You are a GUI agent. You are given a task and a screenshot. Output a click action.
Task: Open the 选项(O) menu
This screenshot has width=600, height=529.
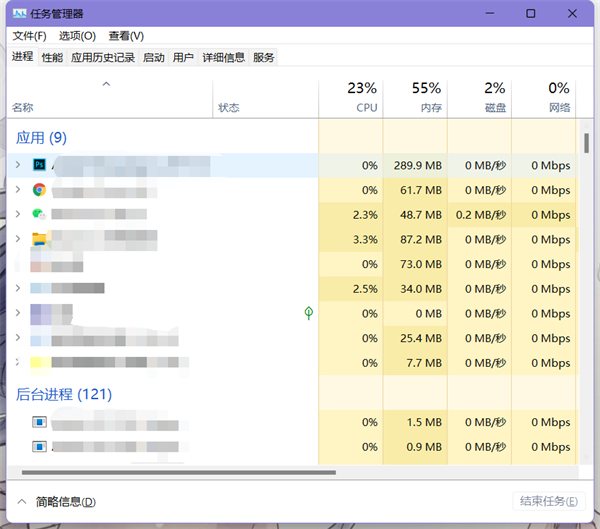pyautogui.click(x=77, y=36)
